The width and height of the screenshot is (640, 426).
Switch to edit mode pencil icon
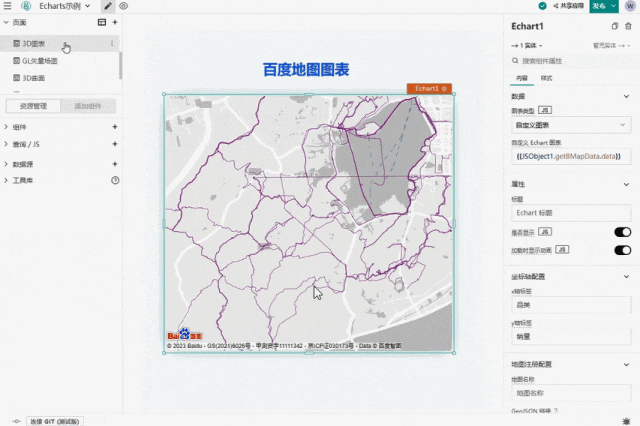click(x=108, y=6)
